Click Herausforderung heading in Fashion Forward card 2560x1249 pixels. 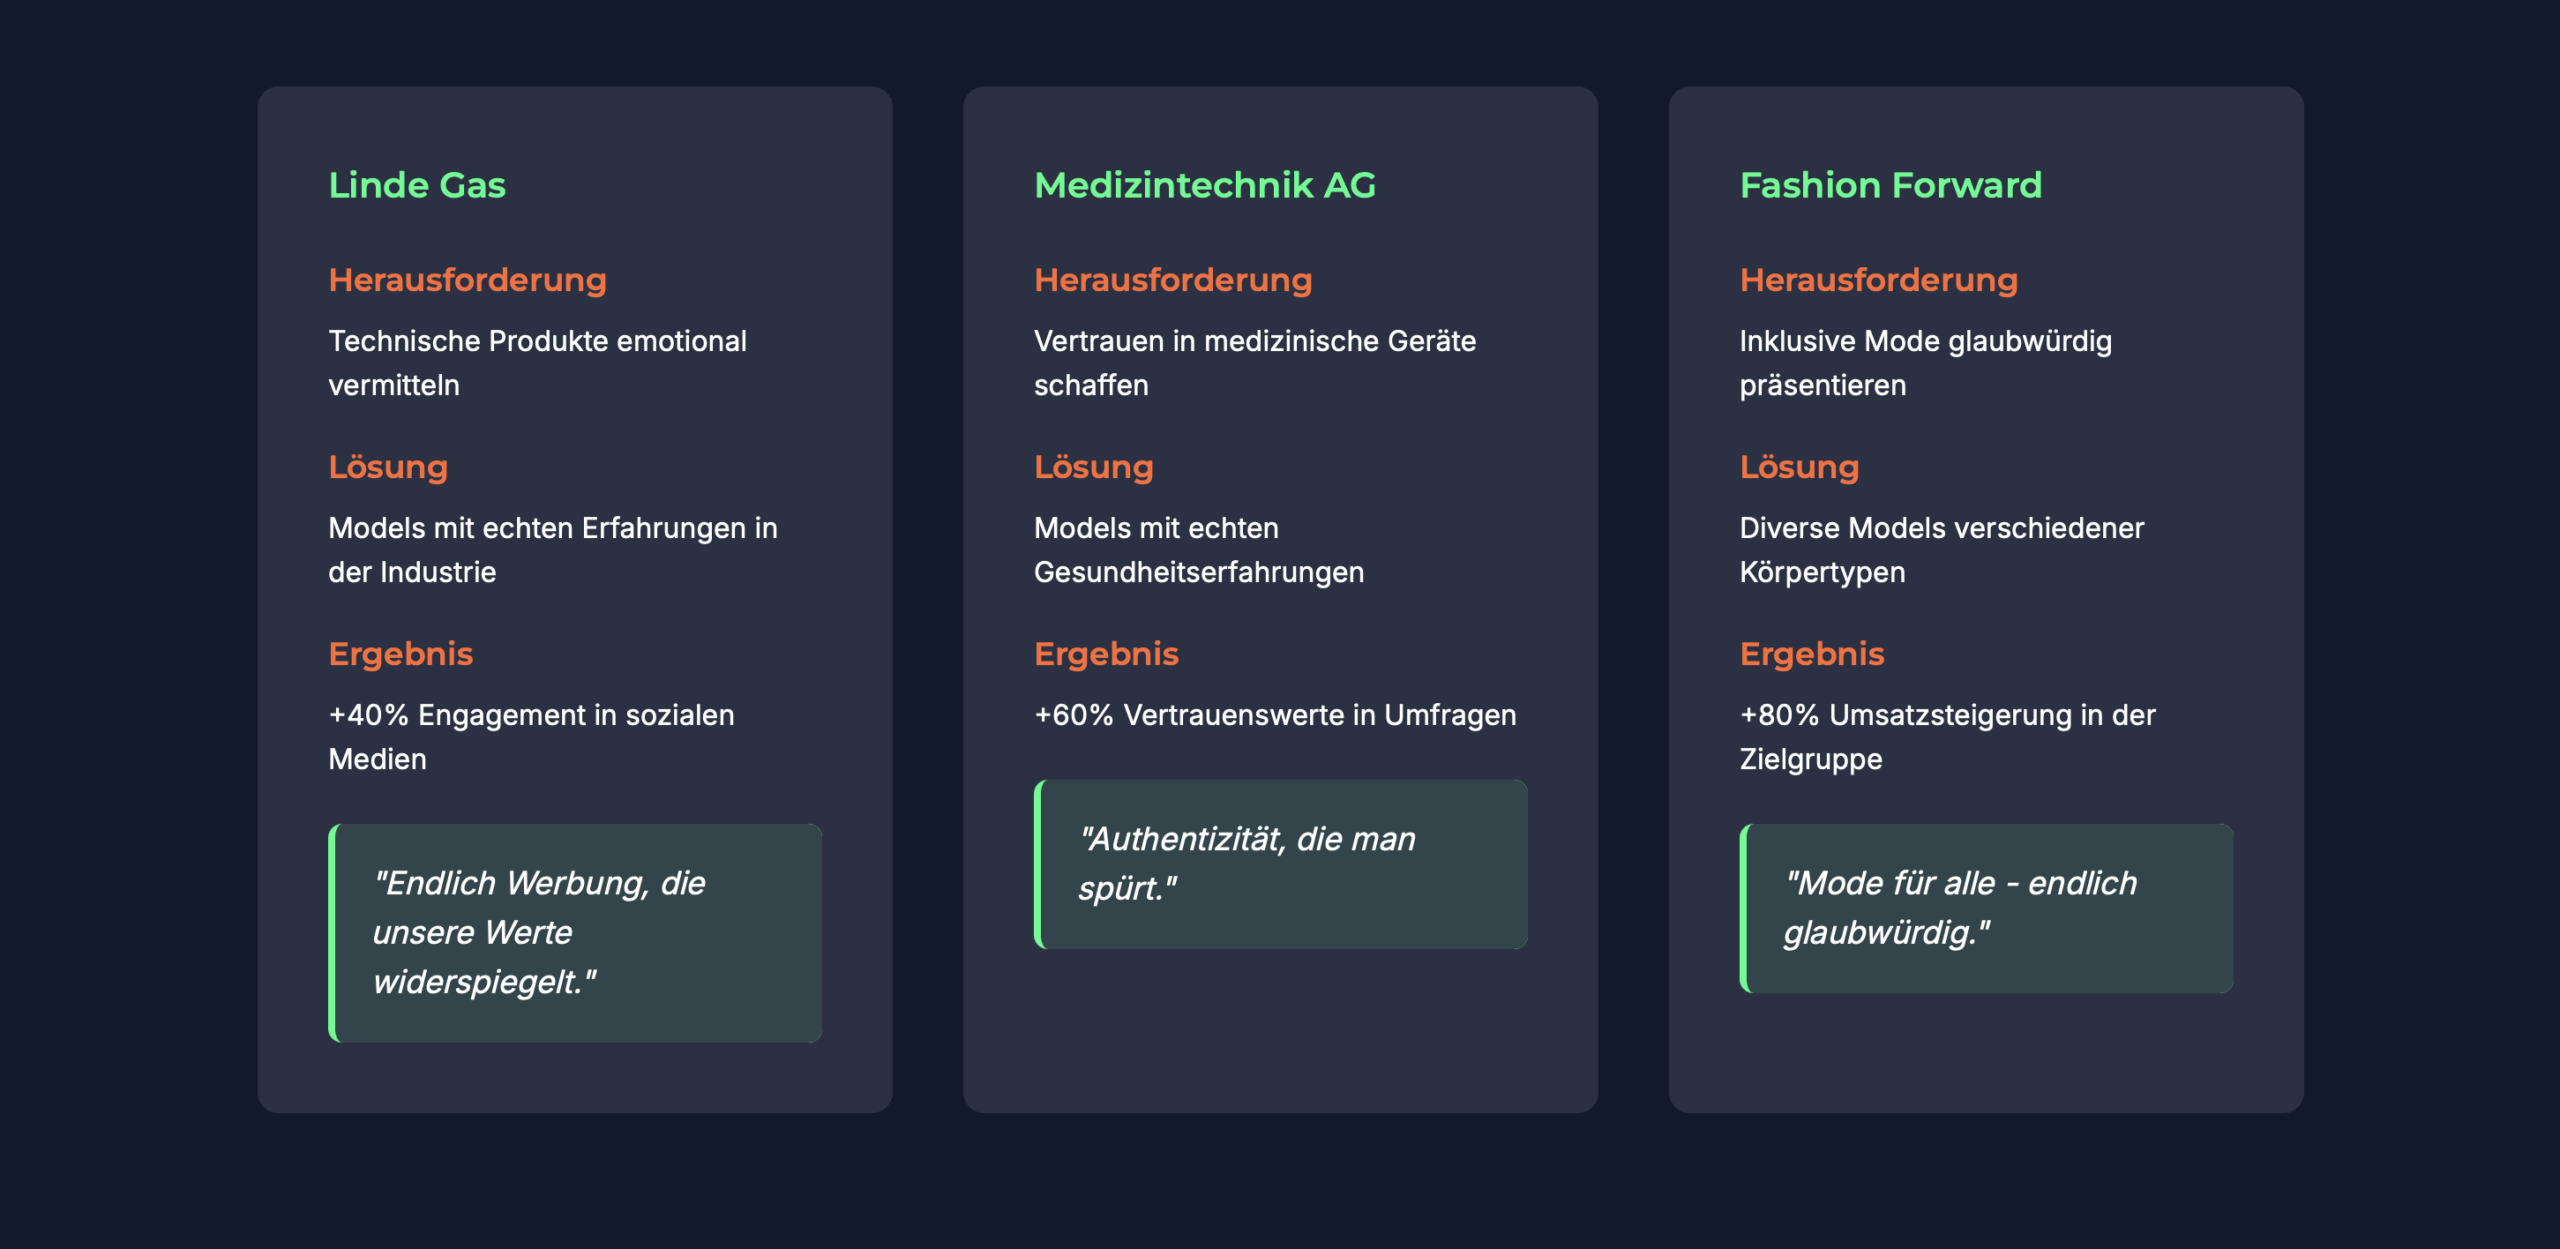(1879, 280)
